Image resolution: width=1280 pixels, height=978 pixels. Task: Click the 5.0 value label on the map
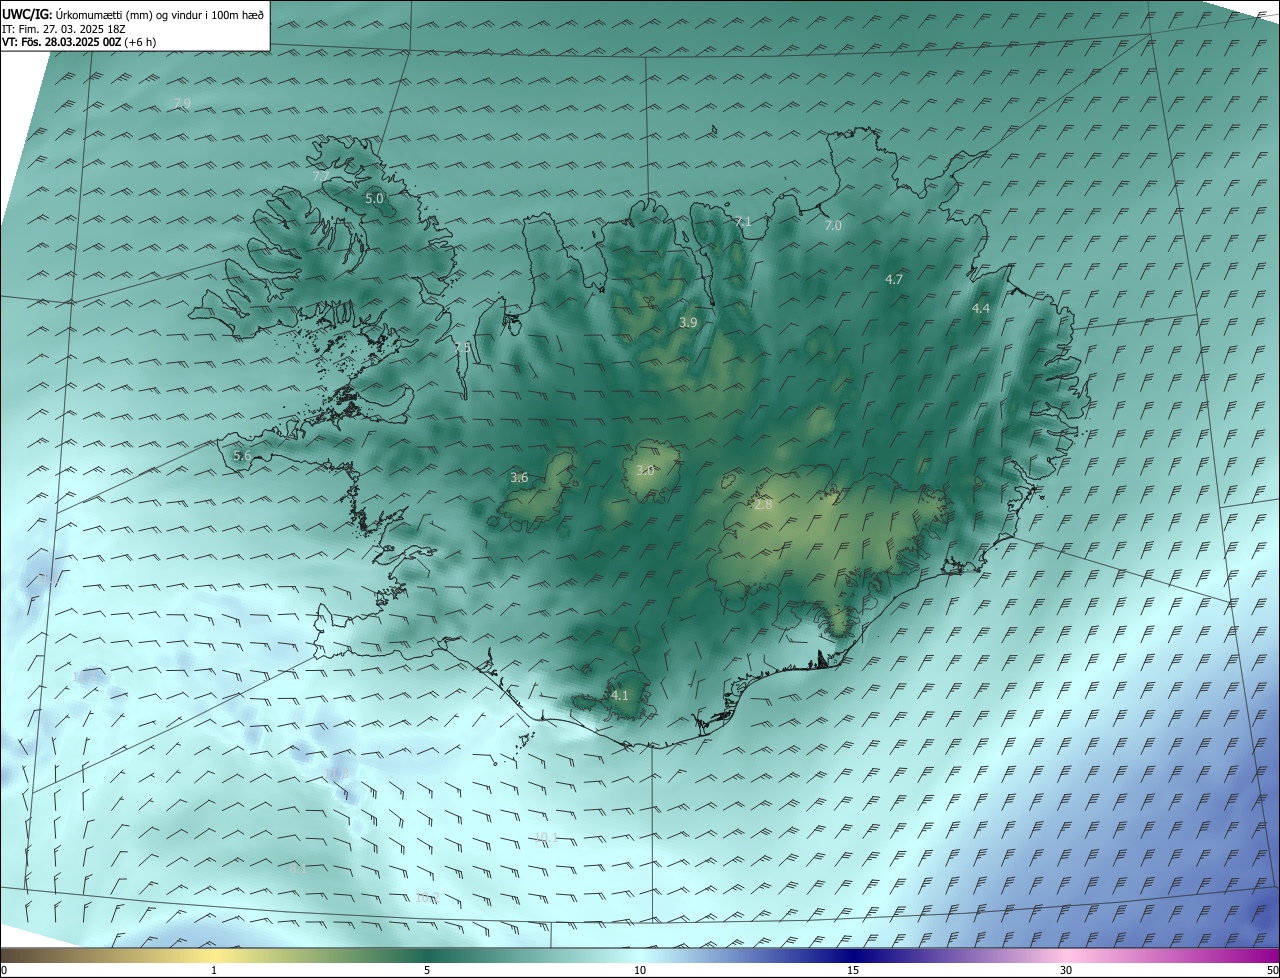click(374, 199)
